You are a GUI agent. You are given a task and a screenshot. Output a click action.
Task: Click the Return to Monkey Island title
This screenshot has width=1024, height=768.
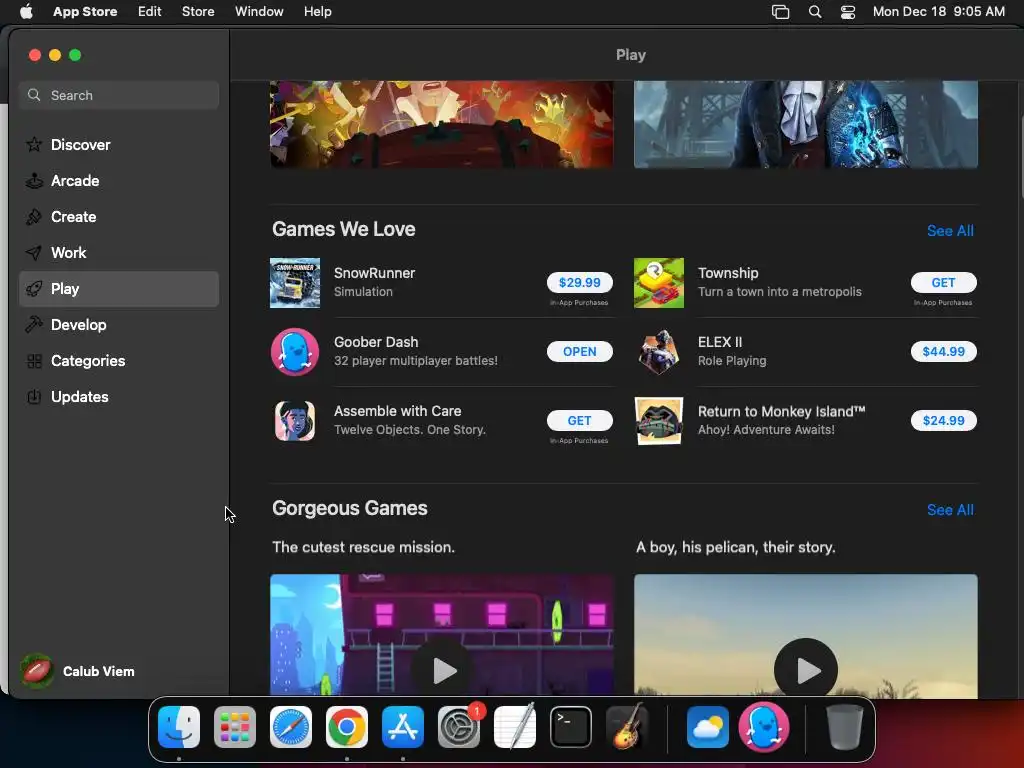781,411
